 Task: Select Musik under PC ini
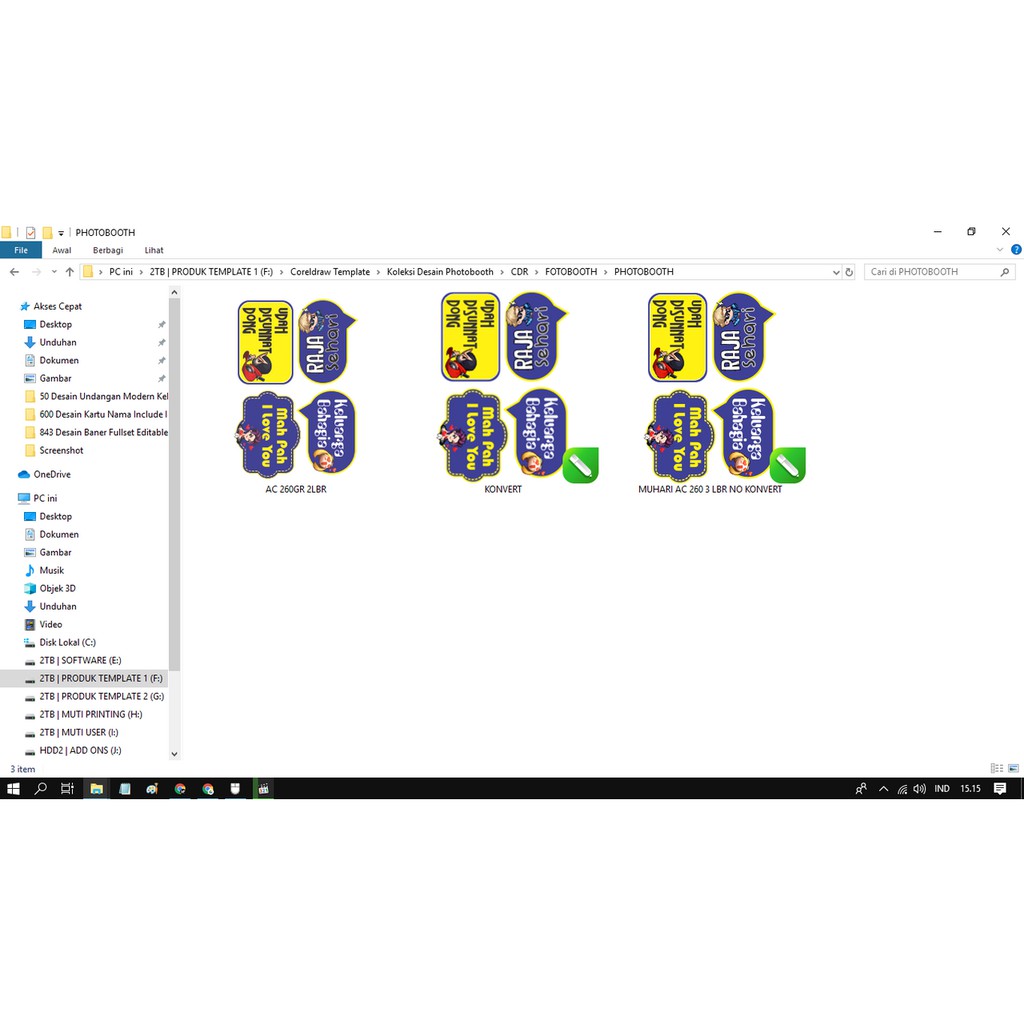44,571
